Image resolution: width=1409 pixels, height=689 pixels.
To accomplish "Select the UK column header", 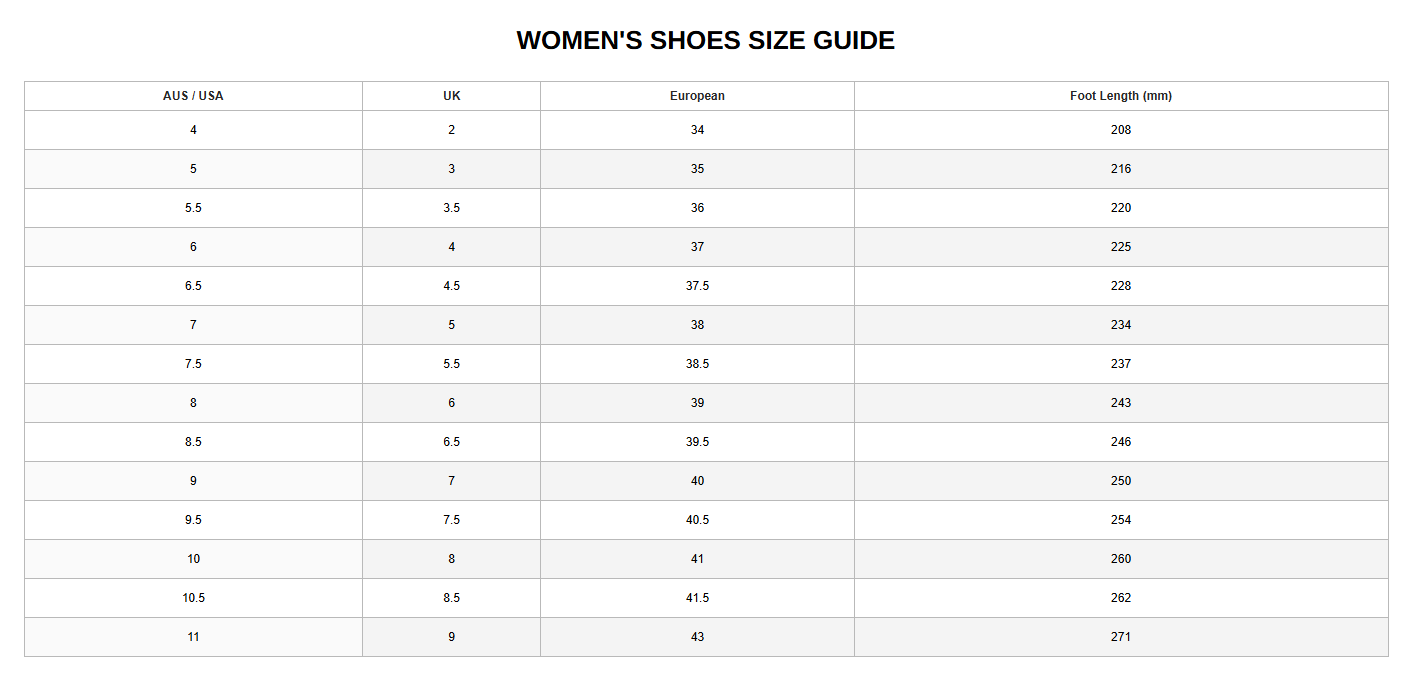I will click(451, 96).
